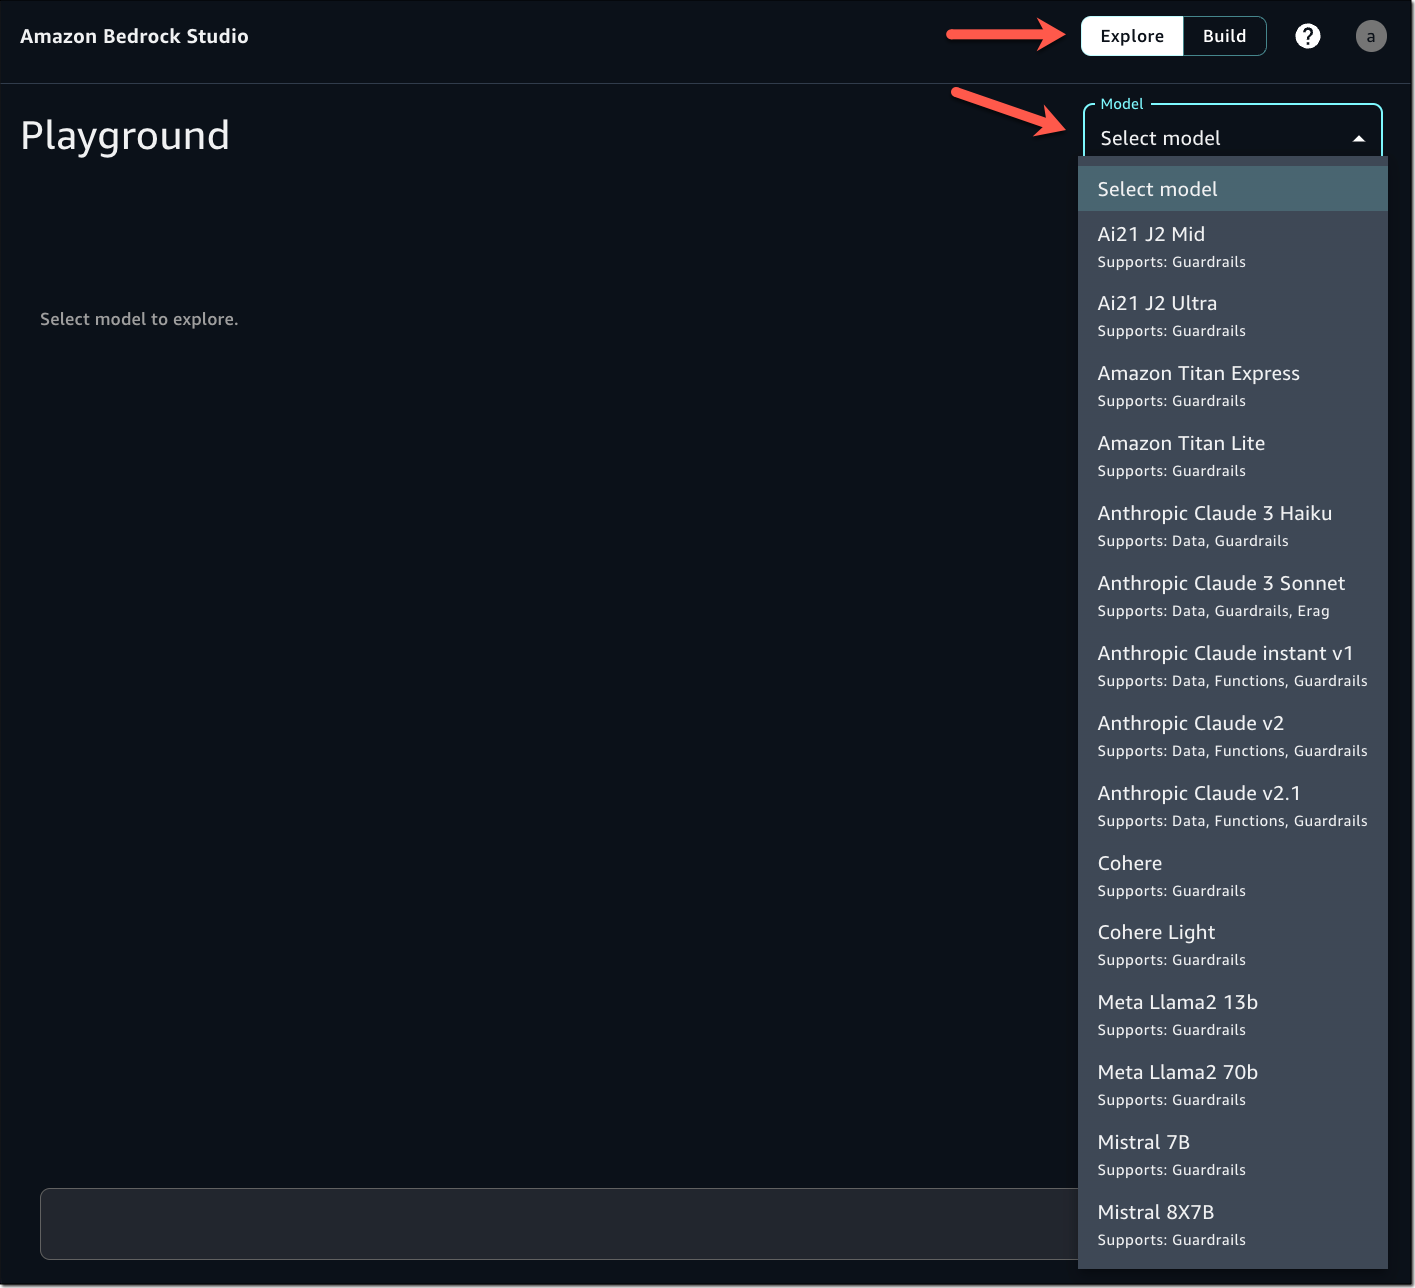Select Ai21 J2 Mid model
Image resolution: width=1415 pixels, height=1288 pixels.
pyautogui.click(x=1232, y=246)
